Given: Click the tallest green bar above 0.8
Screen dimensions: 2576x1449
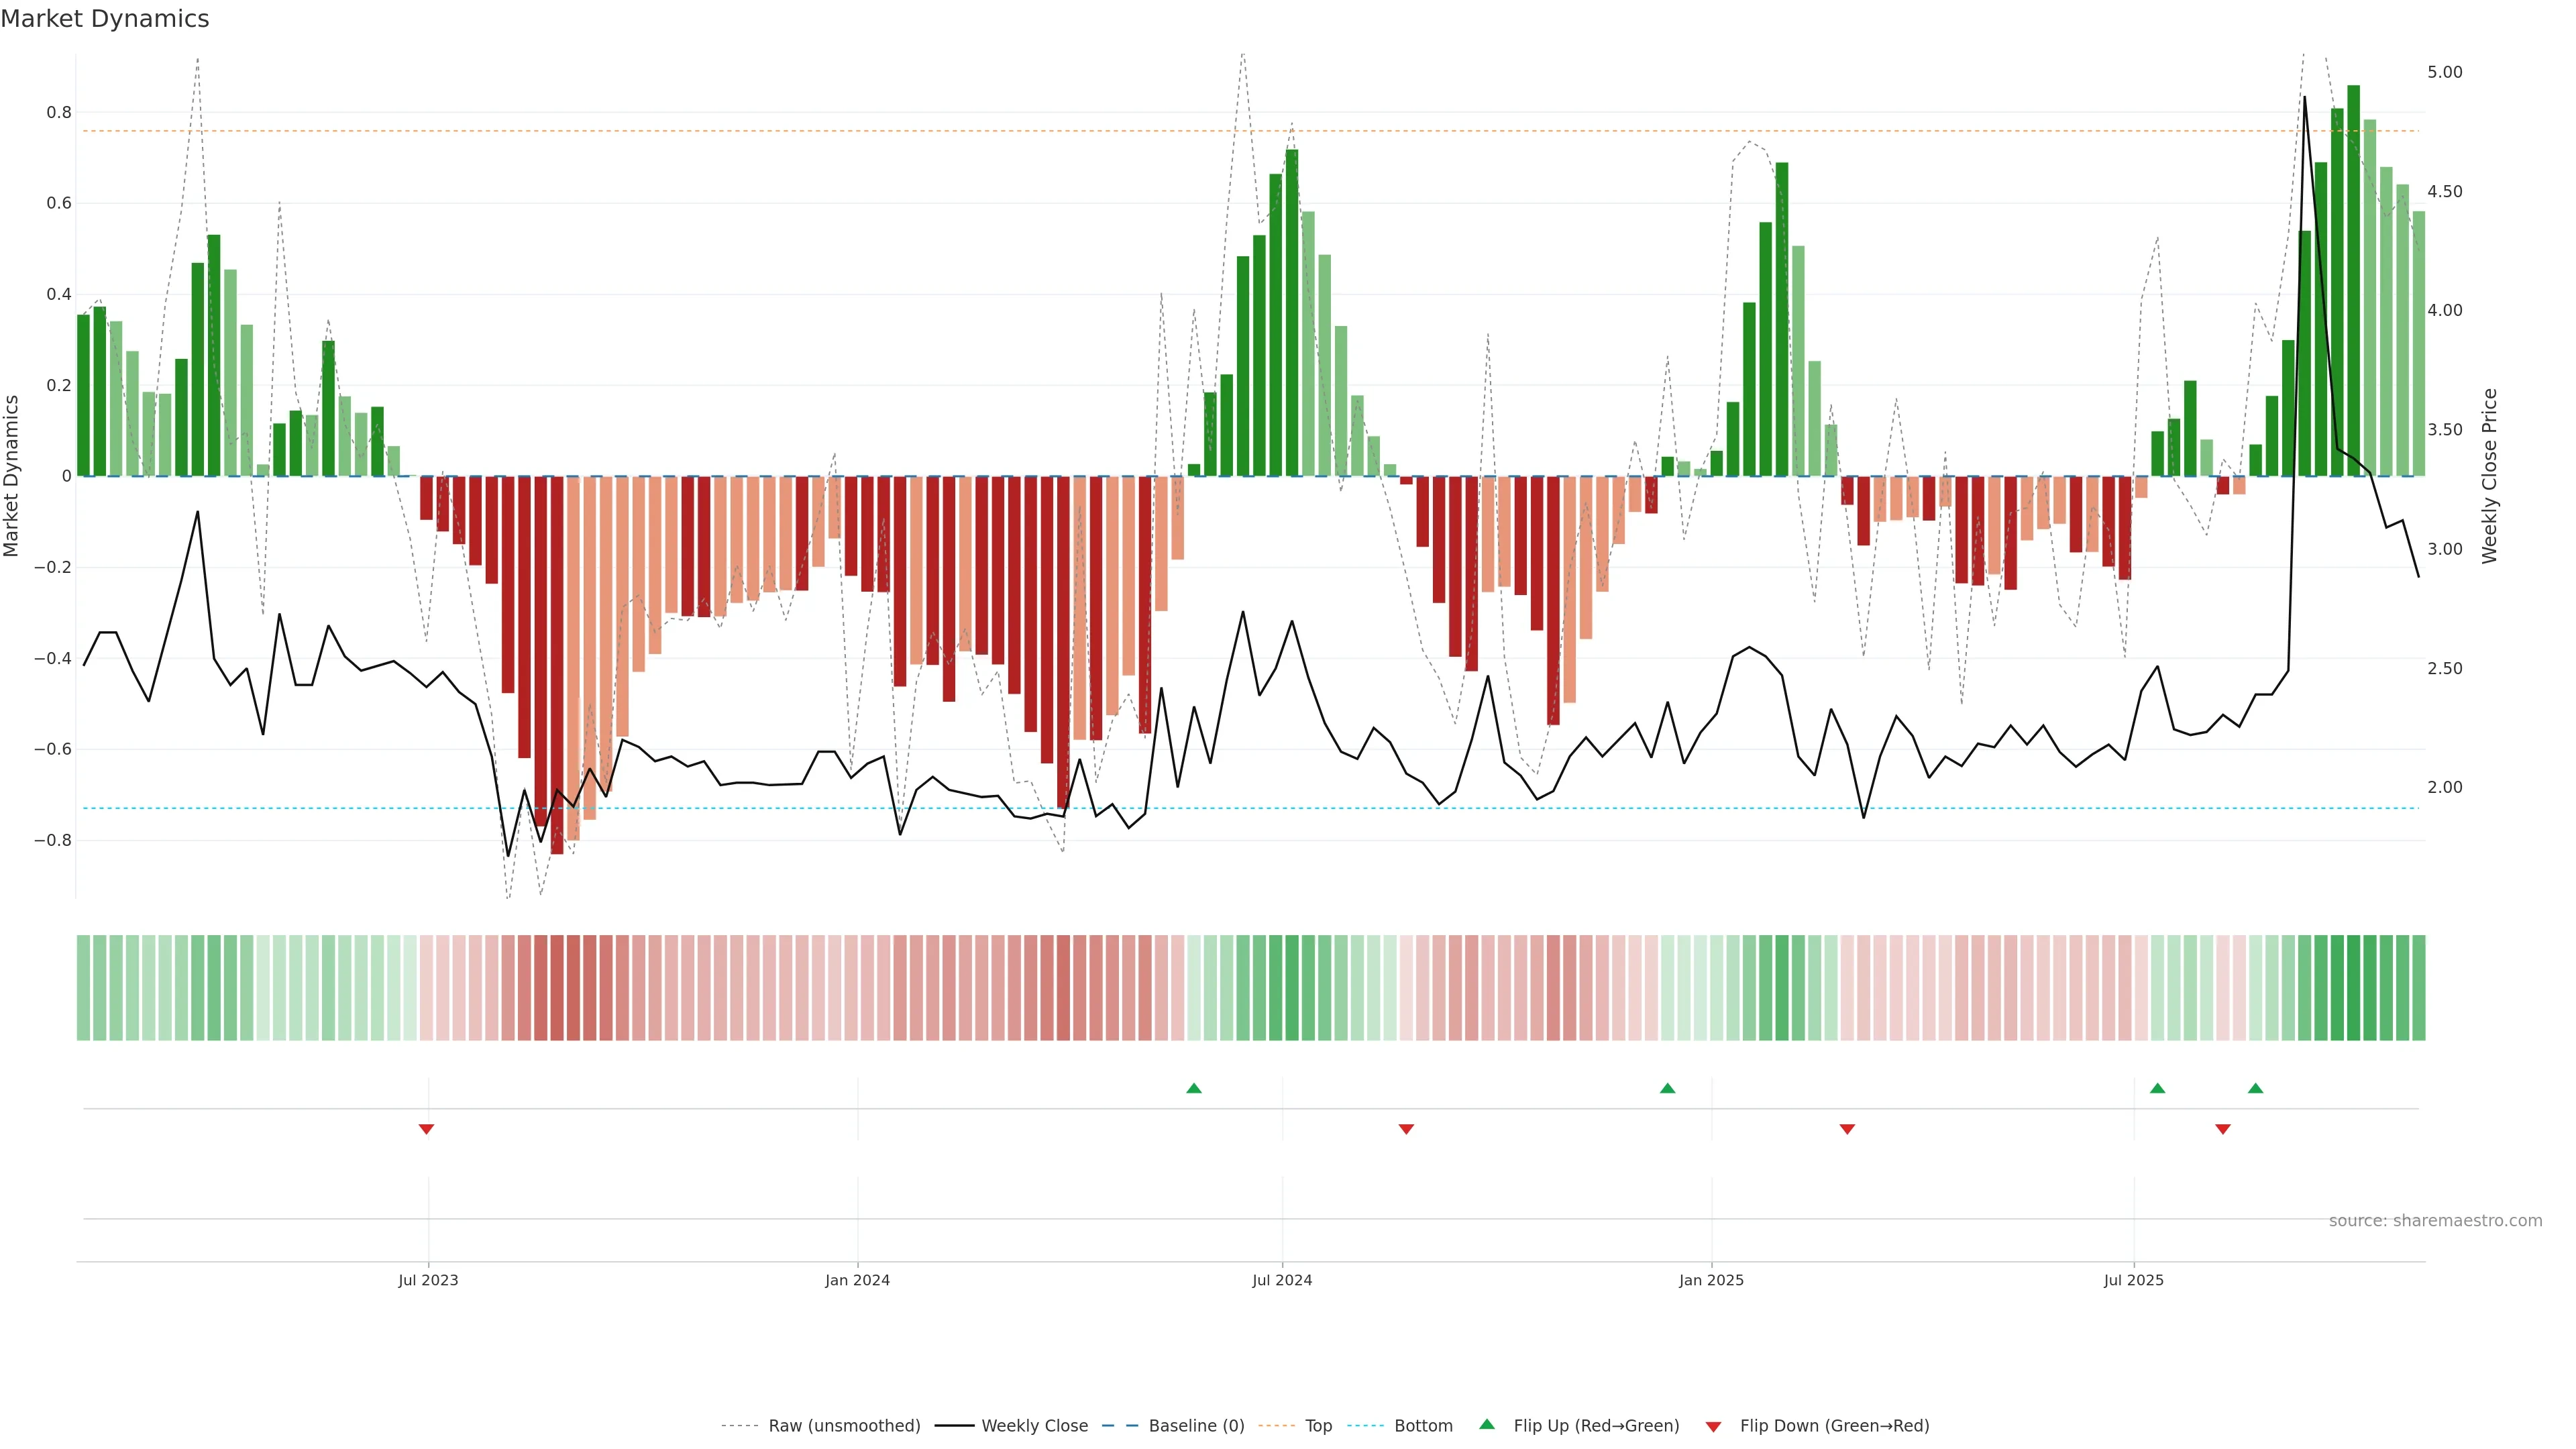Looking at the screenshot, I should [2353, 280].
